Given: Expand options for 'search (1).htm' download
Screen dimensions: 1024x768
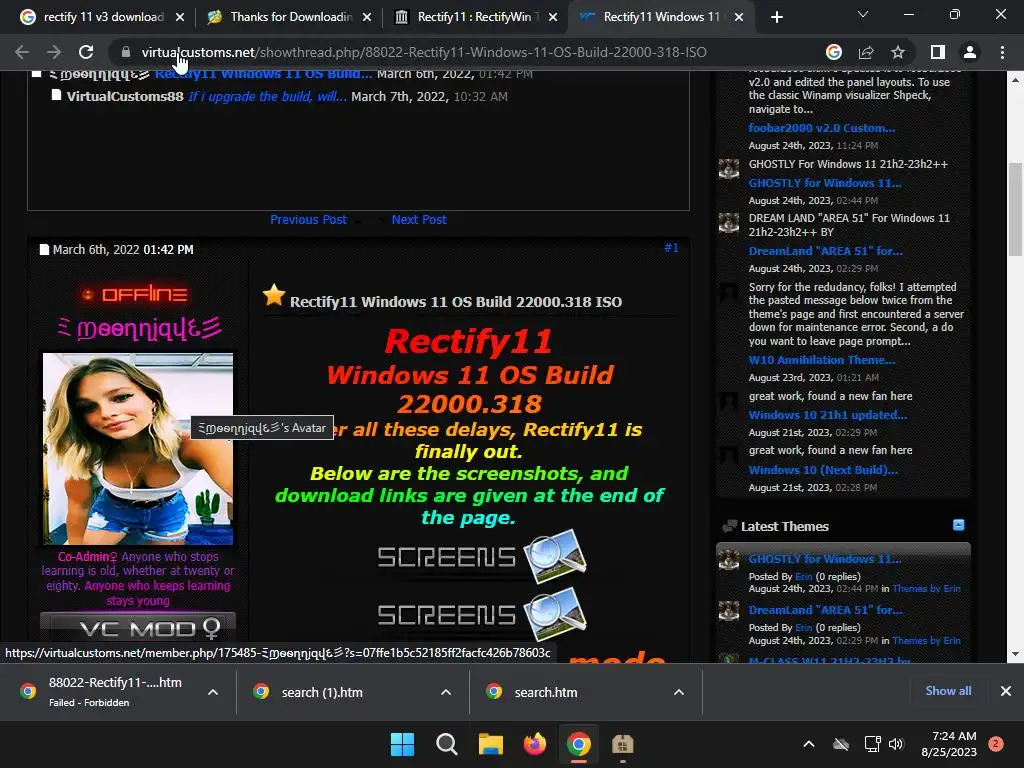Looking at the screenshot, I should [446, 692].
